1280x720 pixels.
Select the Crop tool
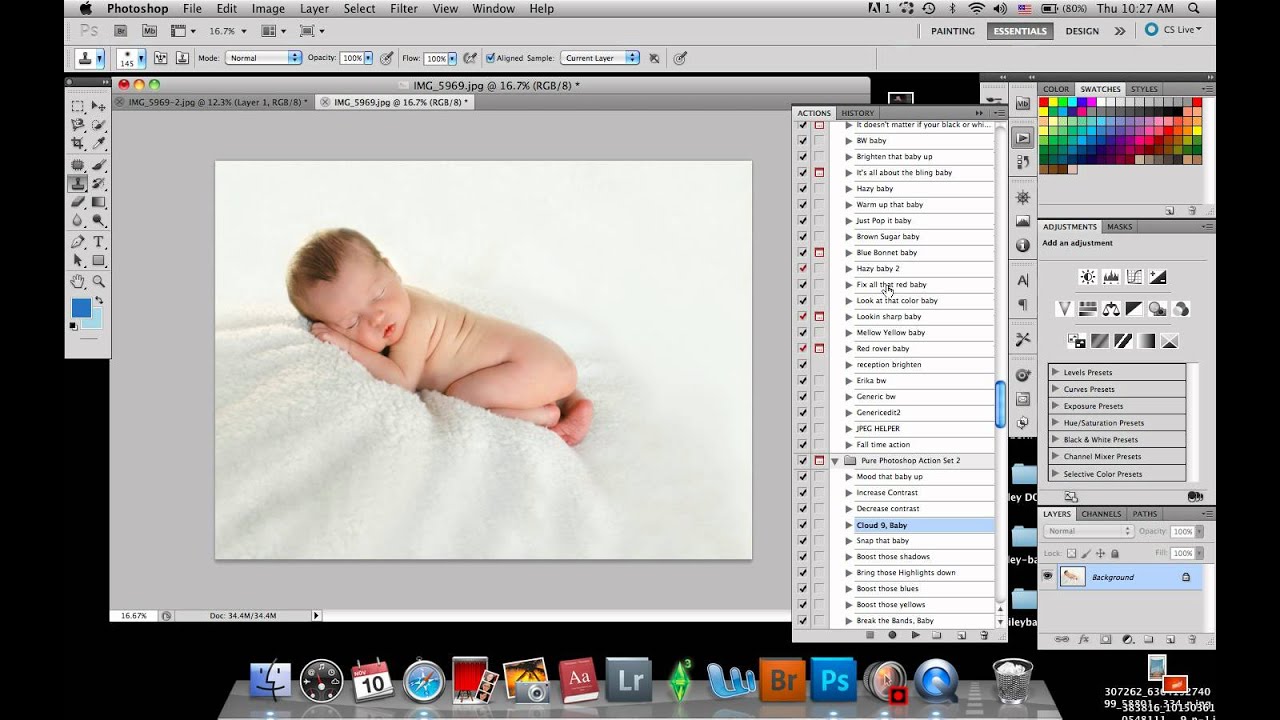pyautogui.click(x=77, y=144)
